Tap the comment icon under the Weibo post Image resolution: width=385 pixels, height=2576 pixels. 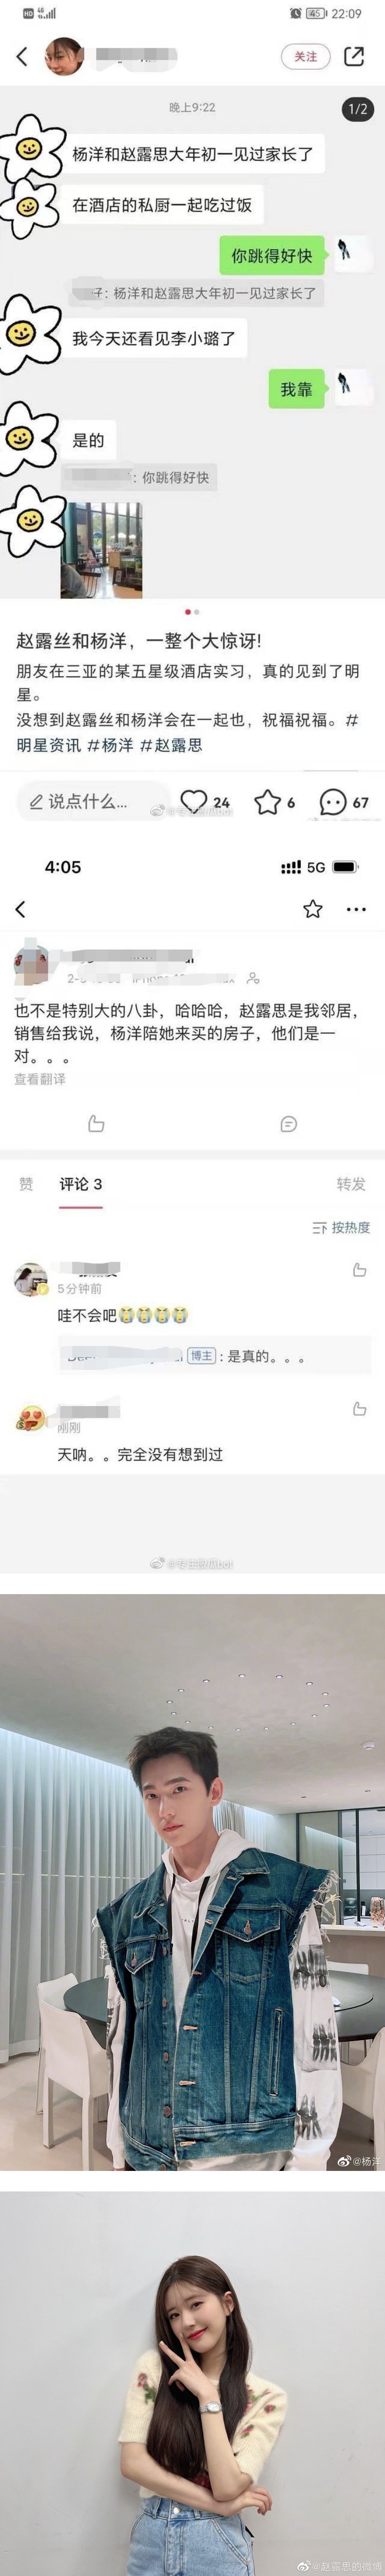pos(288,1124)
